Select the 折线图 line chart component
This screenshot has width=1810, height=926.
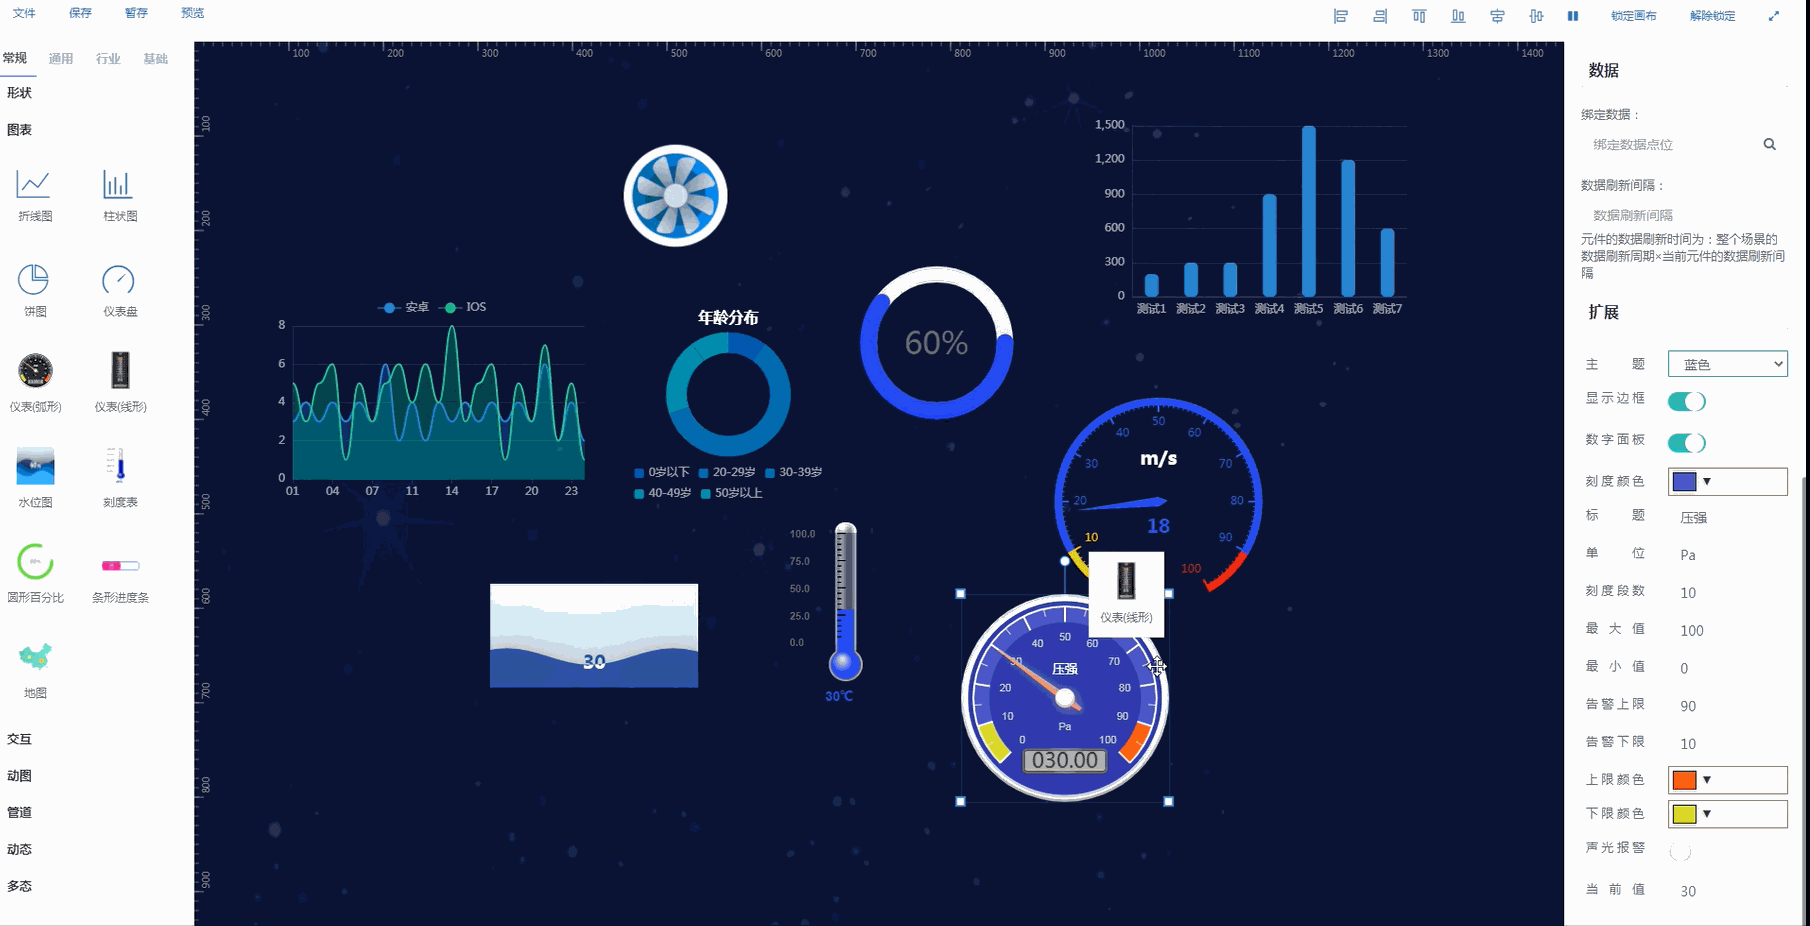click(35, 195)
